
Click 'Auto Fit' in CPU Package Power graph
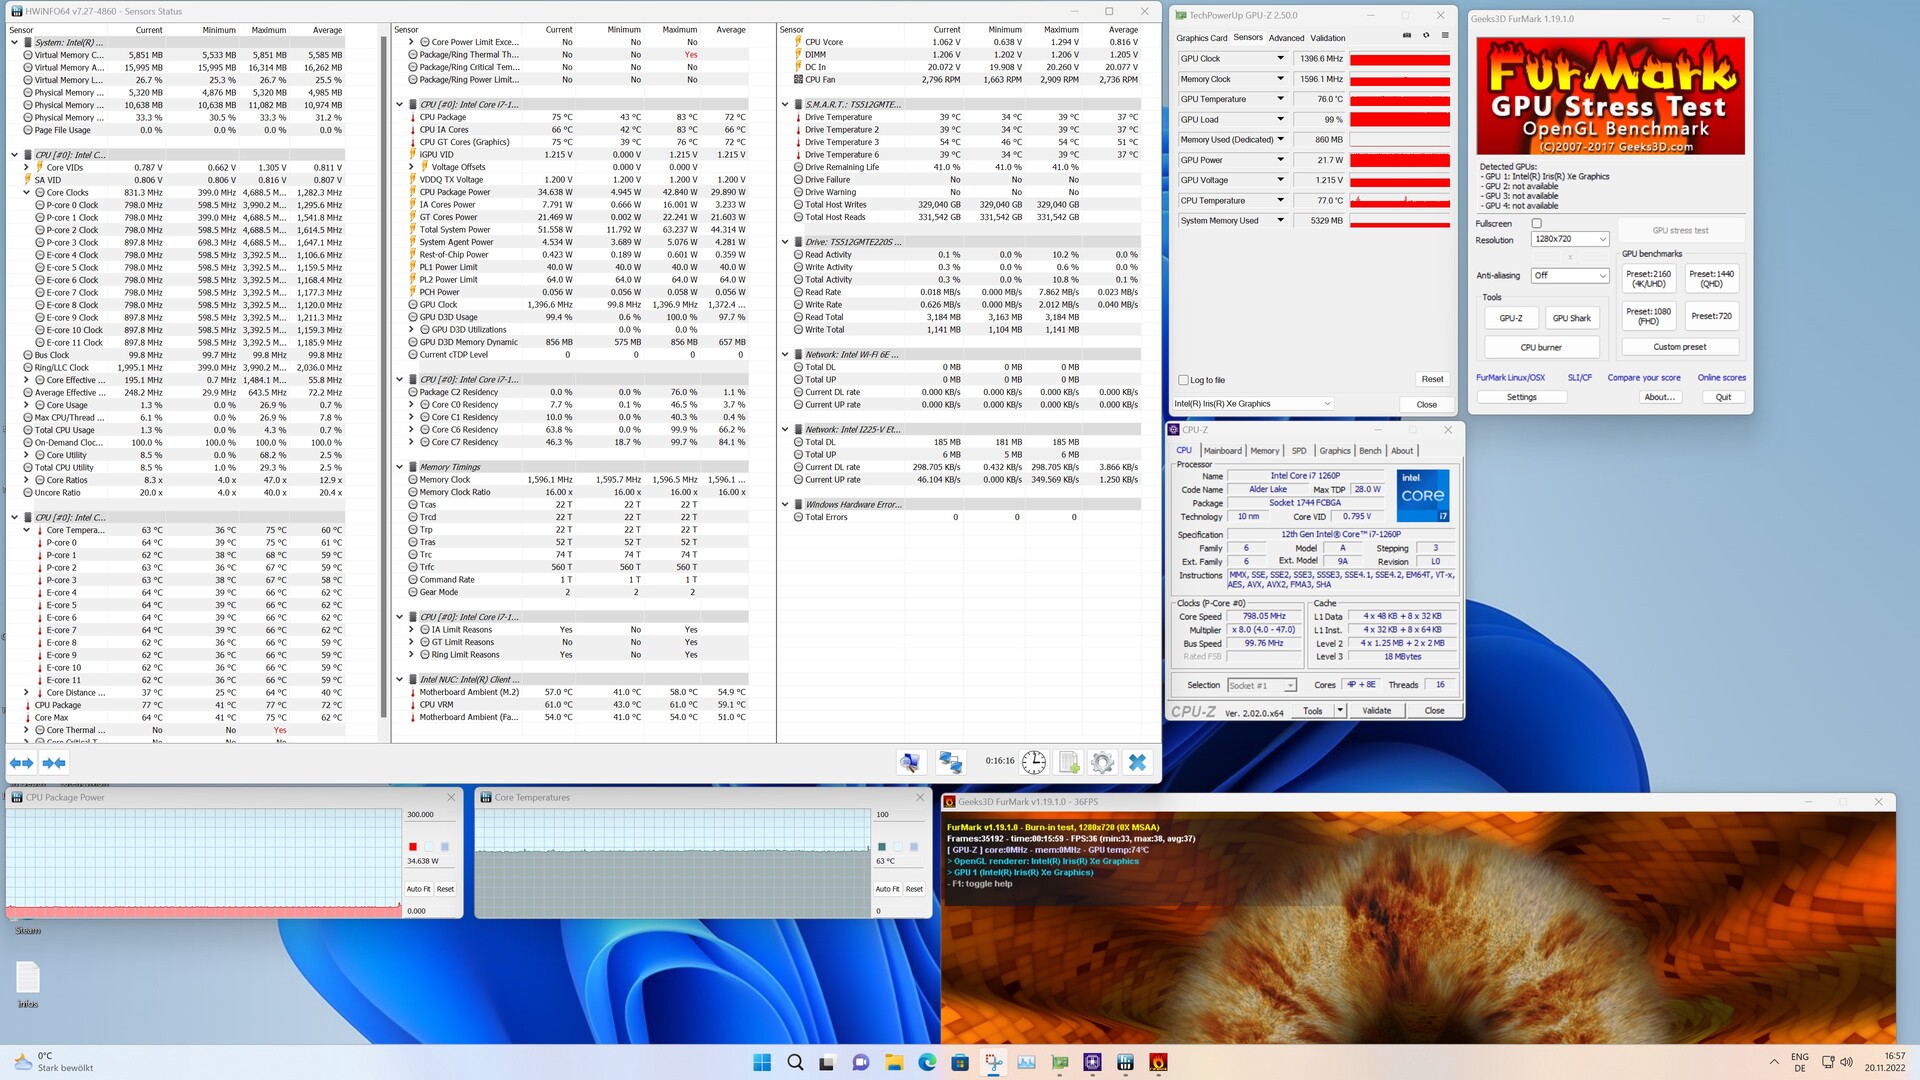(x=418, y=889)
